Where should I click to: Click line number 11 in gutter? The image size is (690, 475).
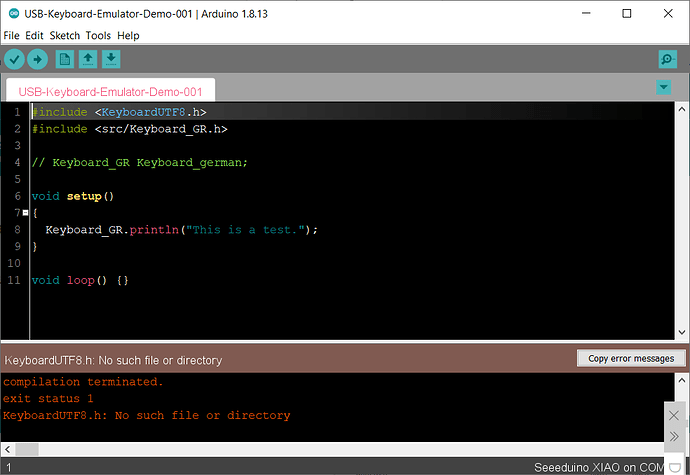tap(14, 280)
